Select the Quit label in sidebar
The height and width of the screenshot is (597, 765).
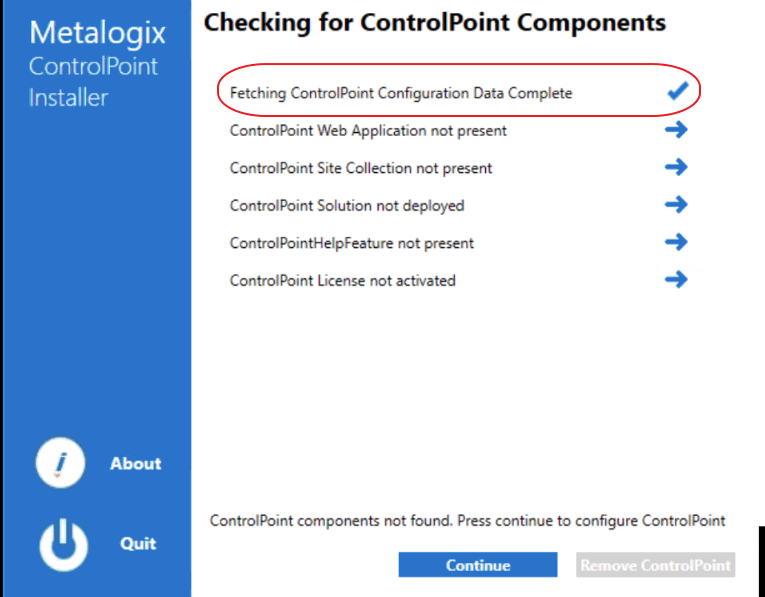(x=138, y=544)
